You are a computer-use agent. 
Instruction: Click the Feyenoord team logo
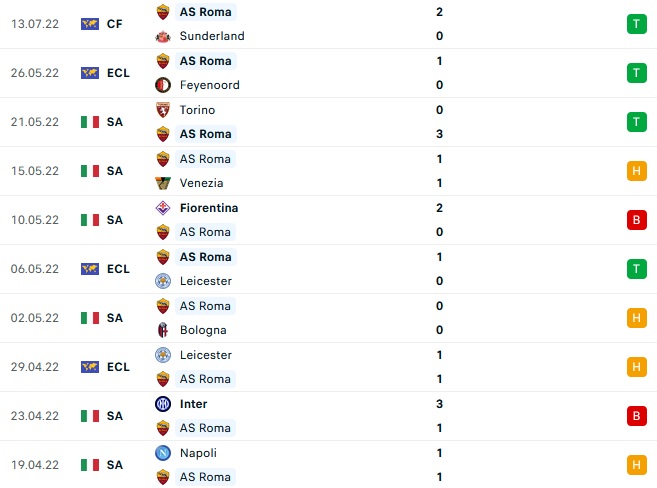pyautogui.click(x=164, y=85)
